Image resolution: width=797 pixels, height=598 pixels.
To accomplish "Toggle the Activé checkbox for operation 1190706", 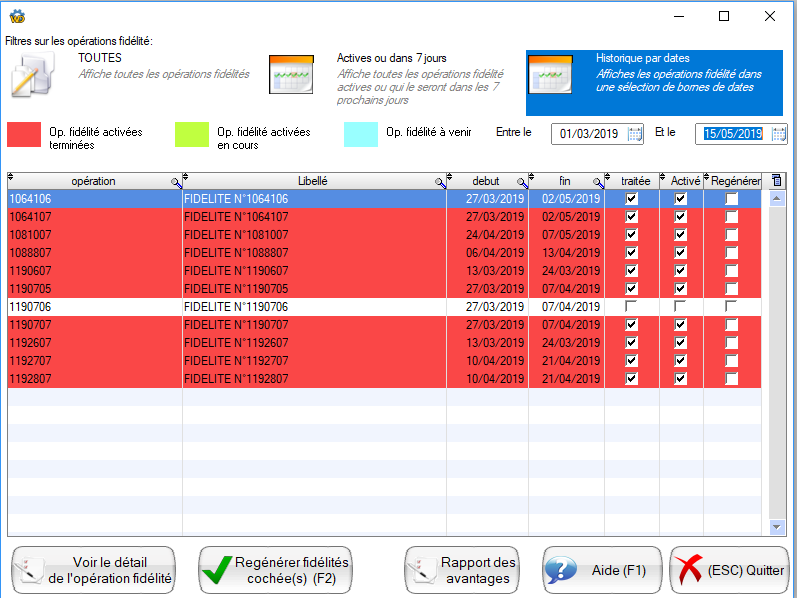I will pos(680,306).
